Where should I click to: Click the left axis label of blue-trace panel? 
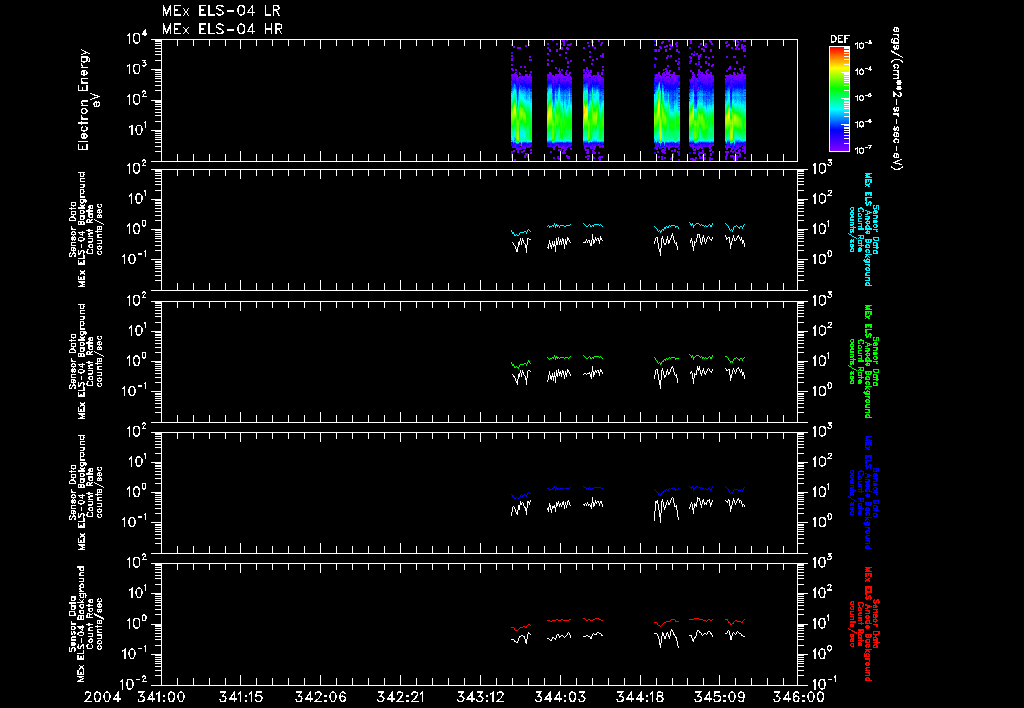coord(86,492)
